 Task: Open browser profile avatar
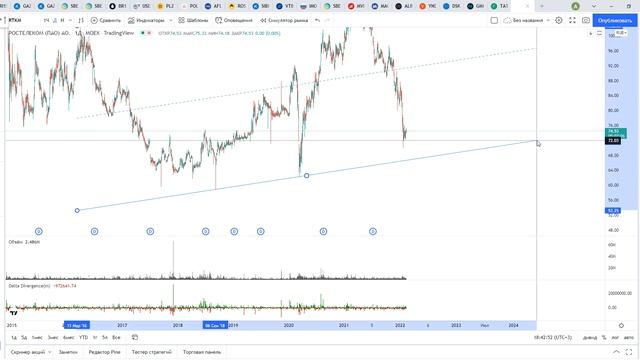pyautogui.click(x=576, y=6)
